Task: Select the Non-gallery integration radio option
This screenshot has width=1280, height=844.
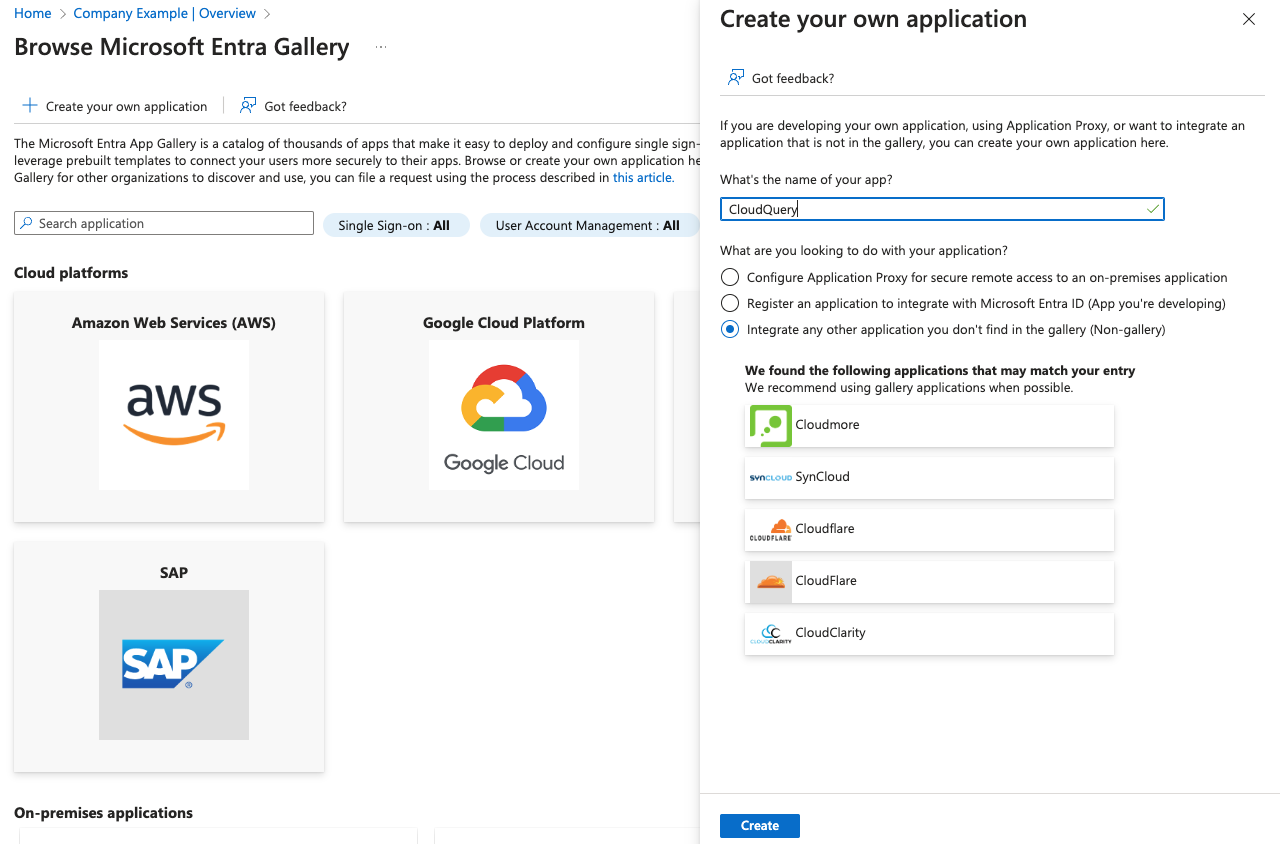Action: (730, 329)
